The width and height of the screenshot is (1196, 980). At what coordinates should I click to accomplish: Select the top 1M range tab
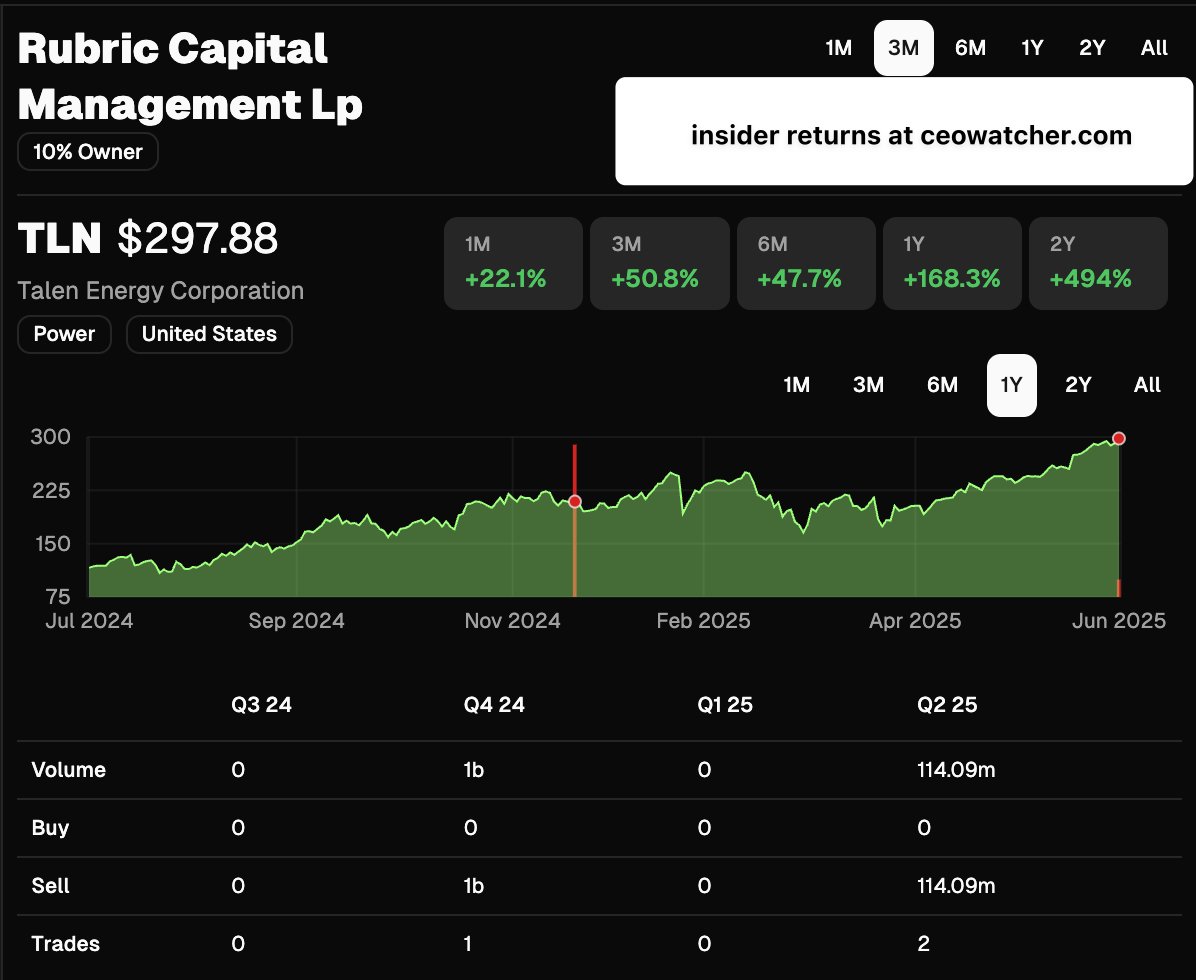[838, 48]
